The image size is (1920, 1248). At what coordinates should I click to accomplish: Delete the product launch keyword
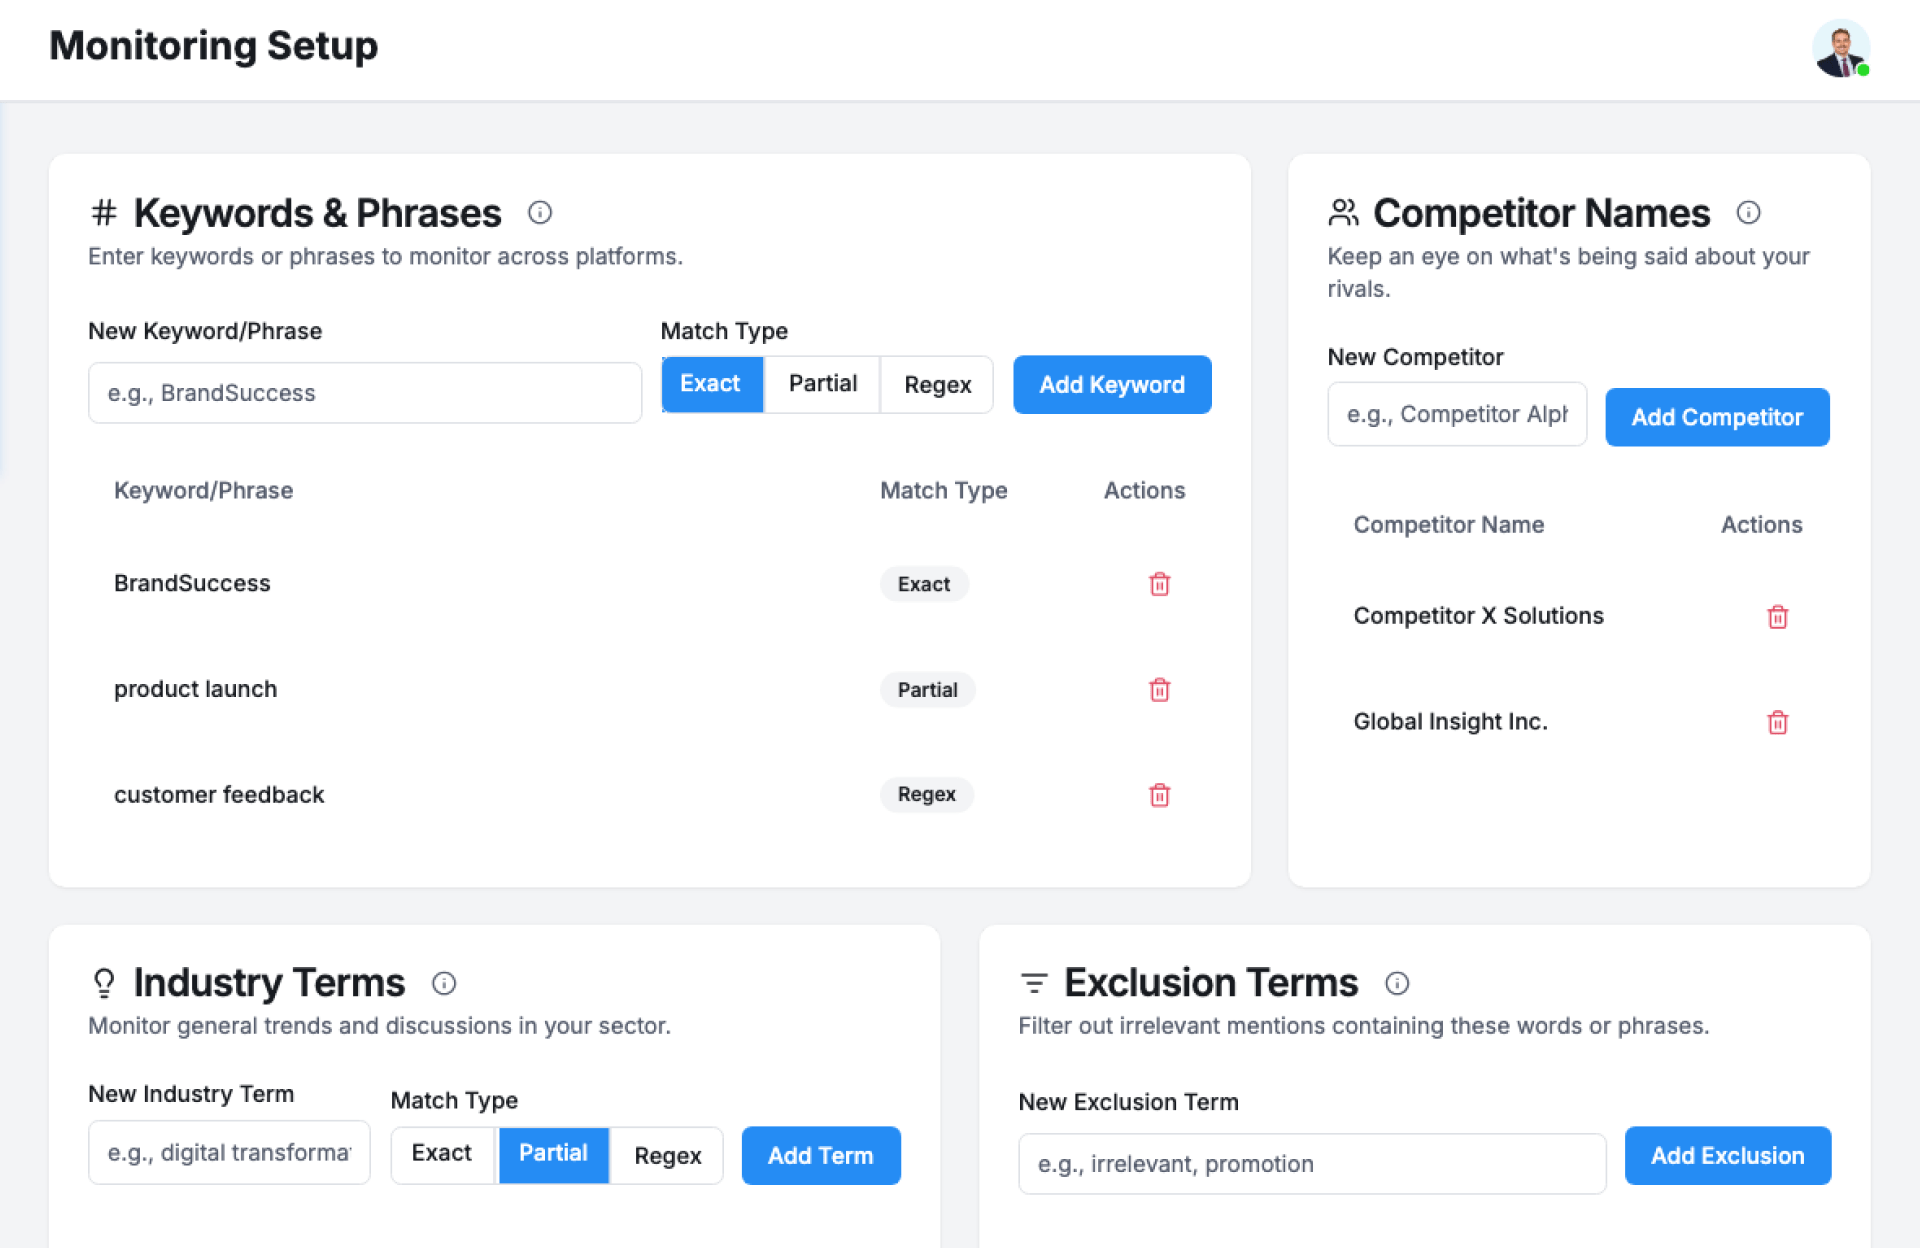(1159, 690)
